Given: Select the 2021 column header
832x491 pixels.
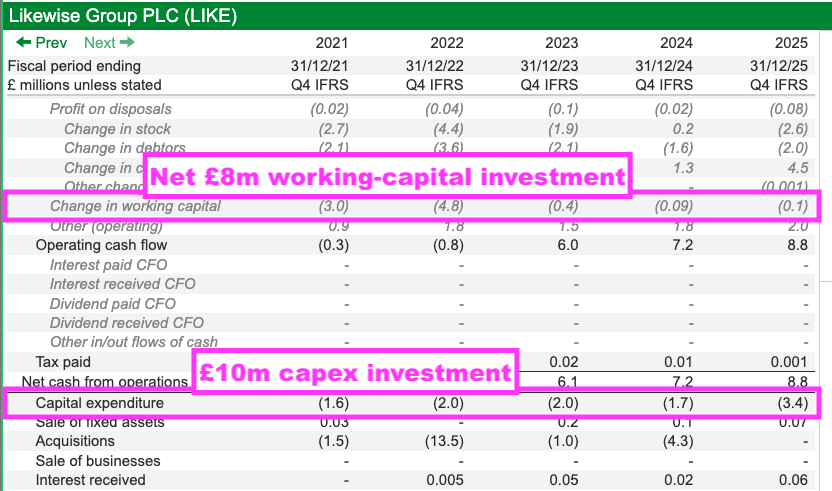Looking at the screenshot, I should (332, 43).
